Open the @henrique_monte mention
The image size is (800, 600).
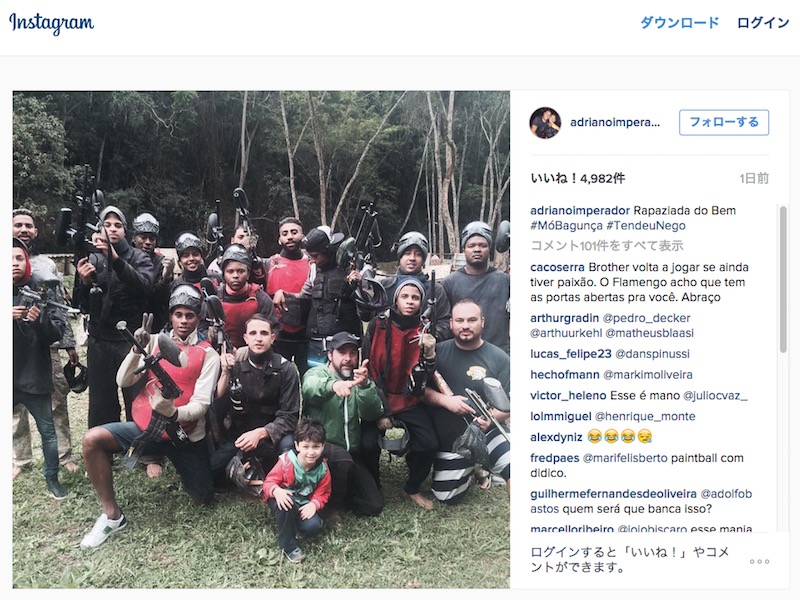coord(645,417)
